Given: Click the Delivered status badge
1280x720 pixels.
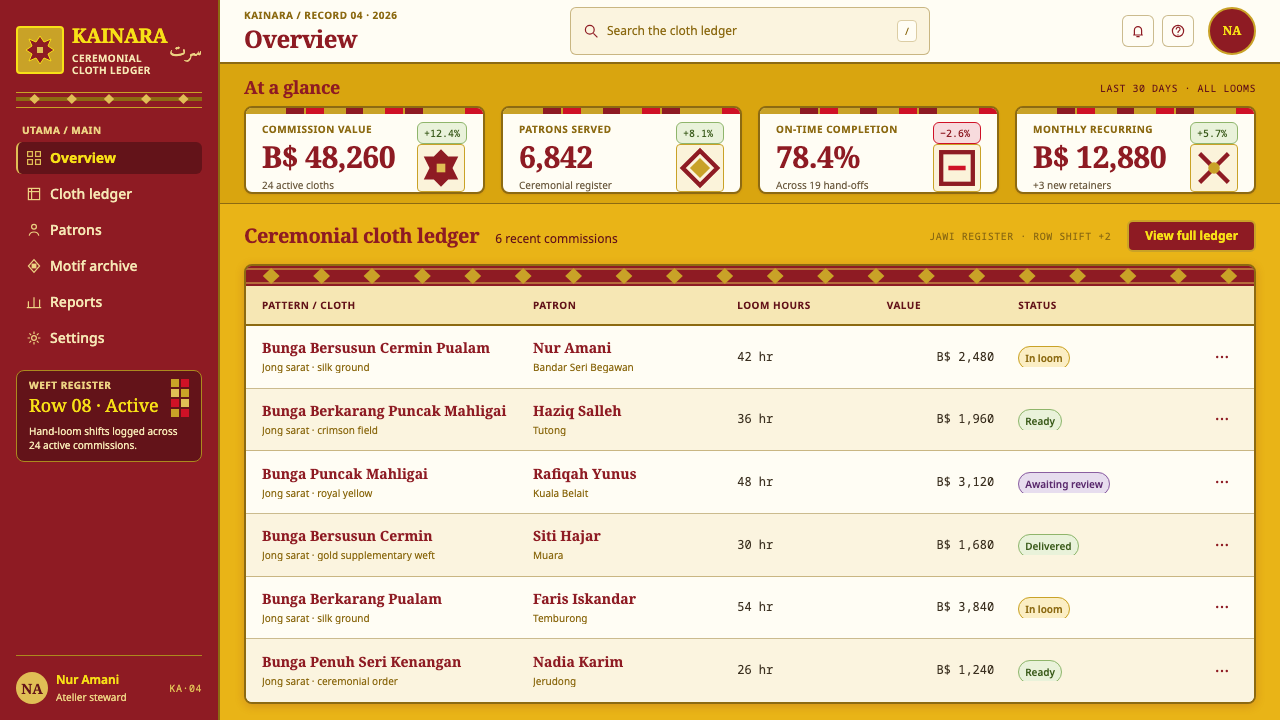Looking at the screenshot, I should coord(1048,546).
